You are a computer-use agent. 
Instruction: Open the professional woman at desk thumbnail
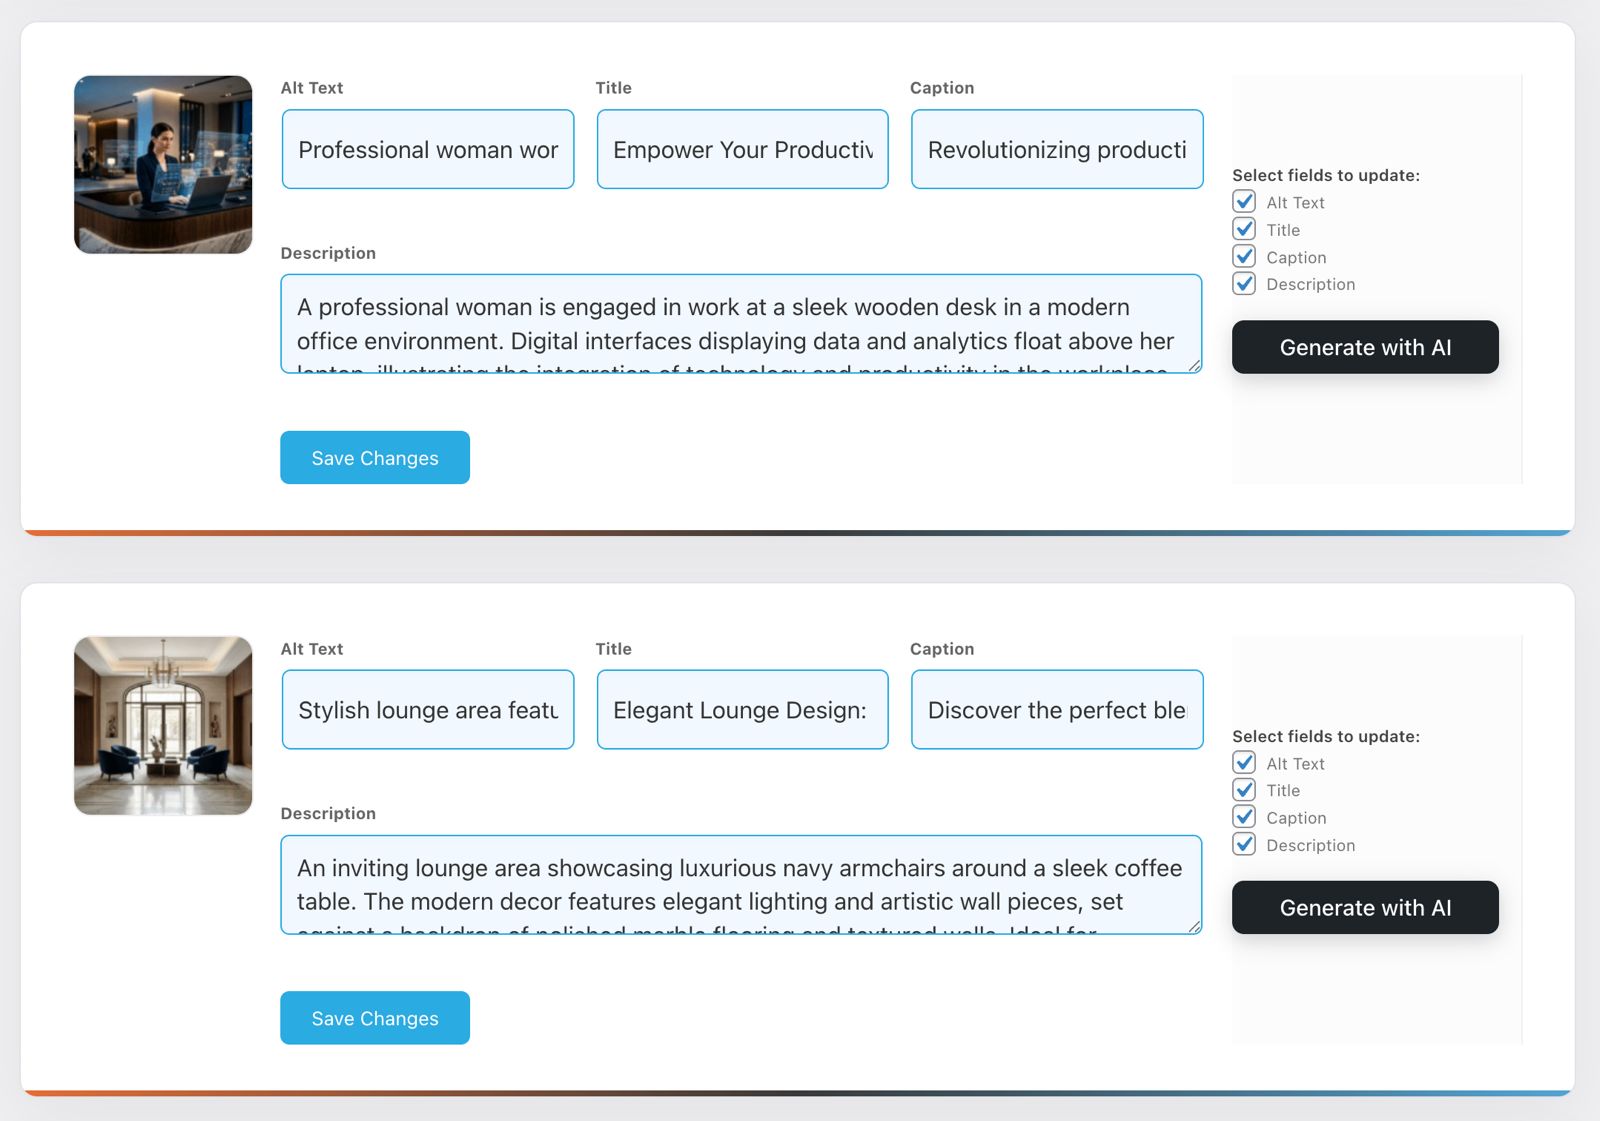coord(163,165)
